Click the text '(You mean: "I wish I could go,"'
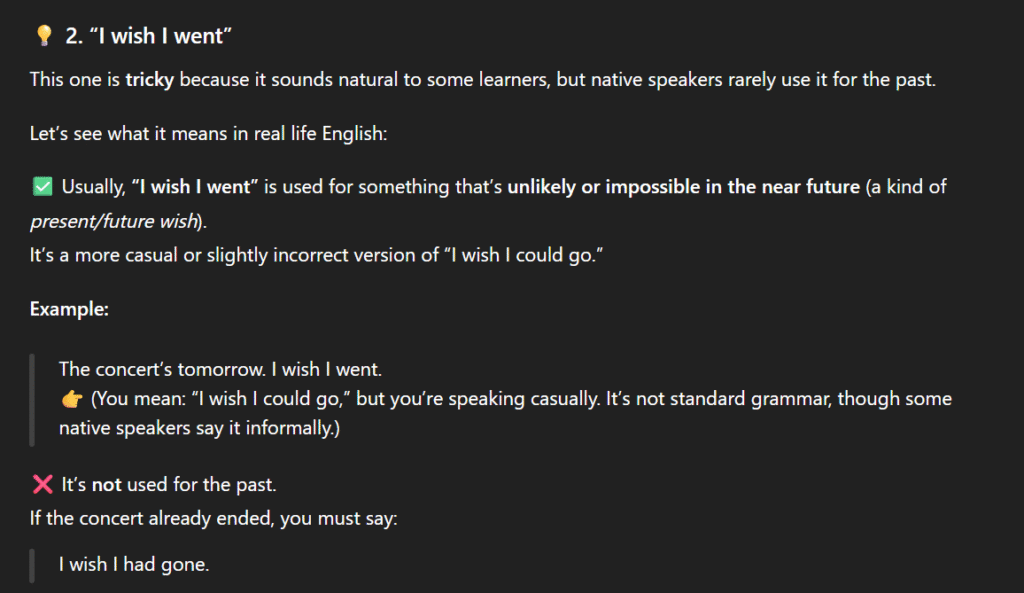The image size is (1024, 593). (216, 400)
